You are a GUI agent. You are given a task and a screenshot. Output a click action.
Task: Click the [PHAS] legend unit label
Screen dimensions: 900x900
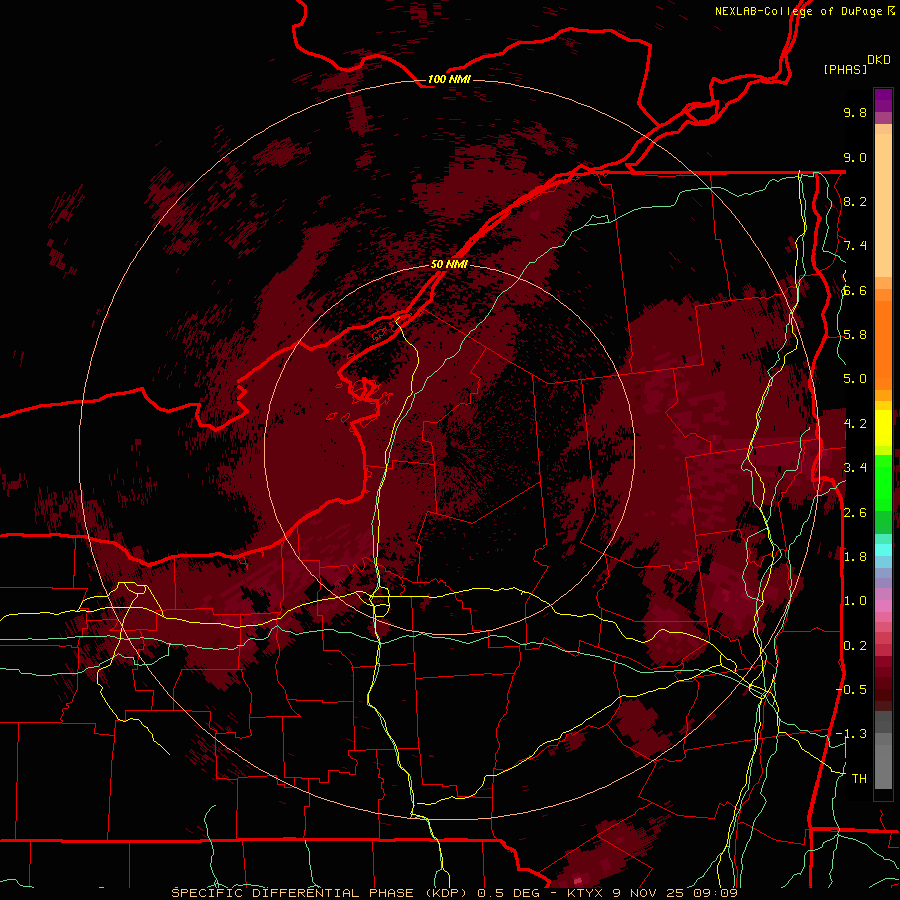click(x=845, y=69)
